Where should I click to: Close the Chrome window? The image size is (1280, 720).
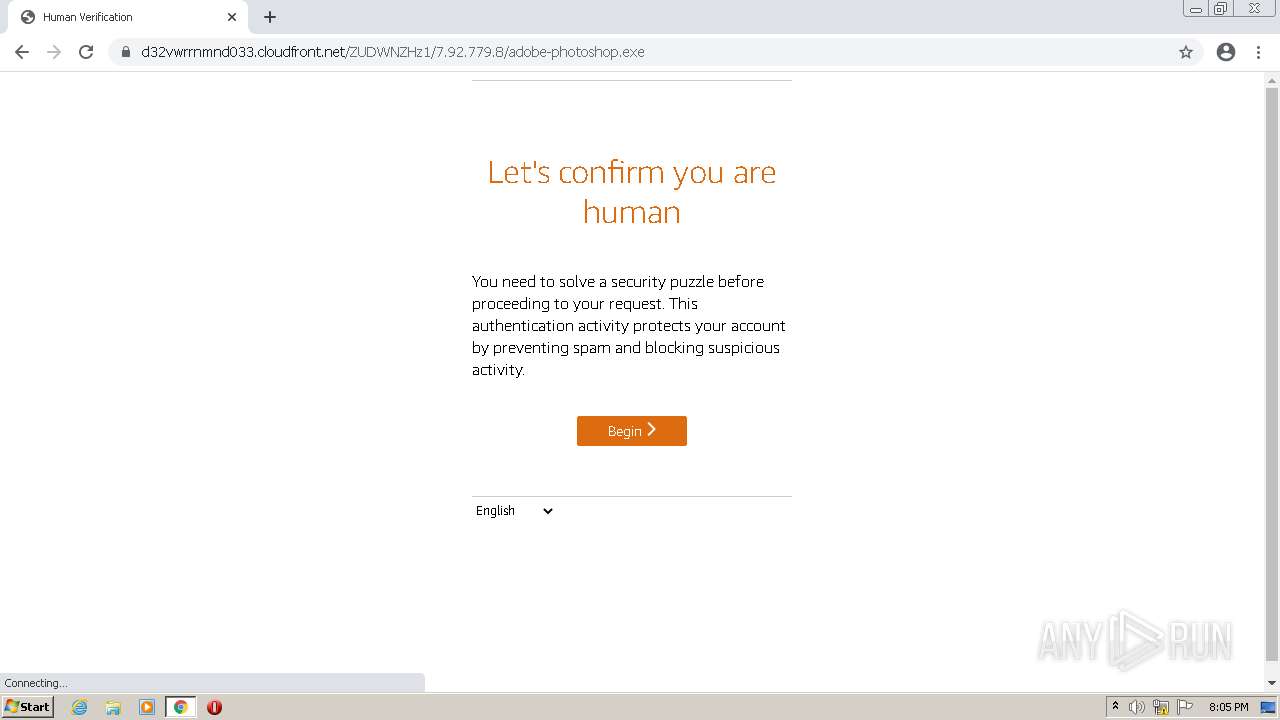1254,9
